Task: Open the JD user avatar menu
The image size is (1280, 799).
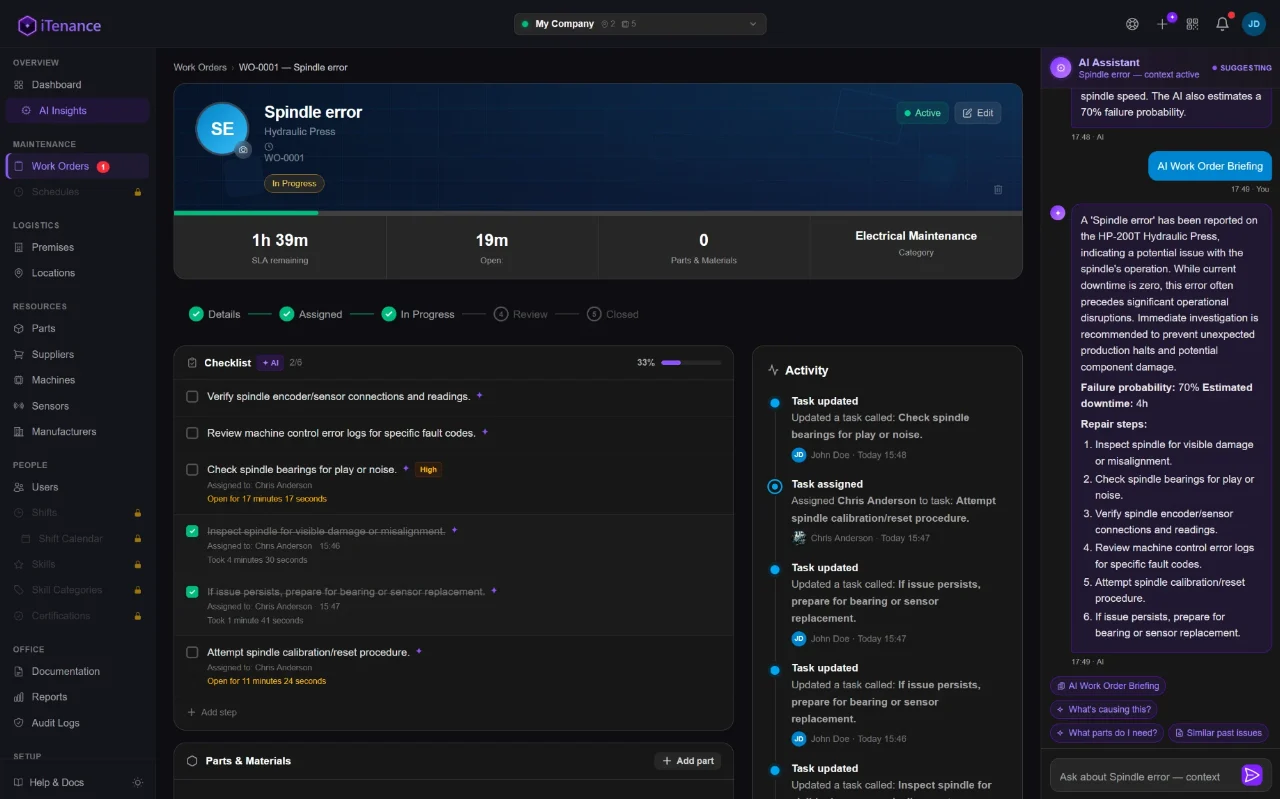Action: (x=1254, y=24)
